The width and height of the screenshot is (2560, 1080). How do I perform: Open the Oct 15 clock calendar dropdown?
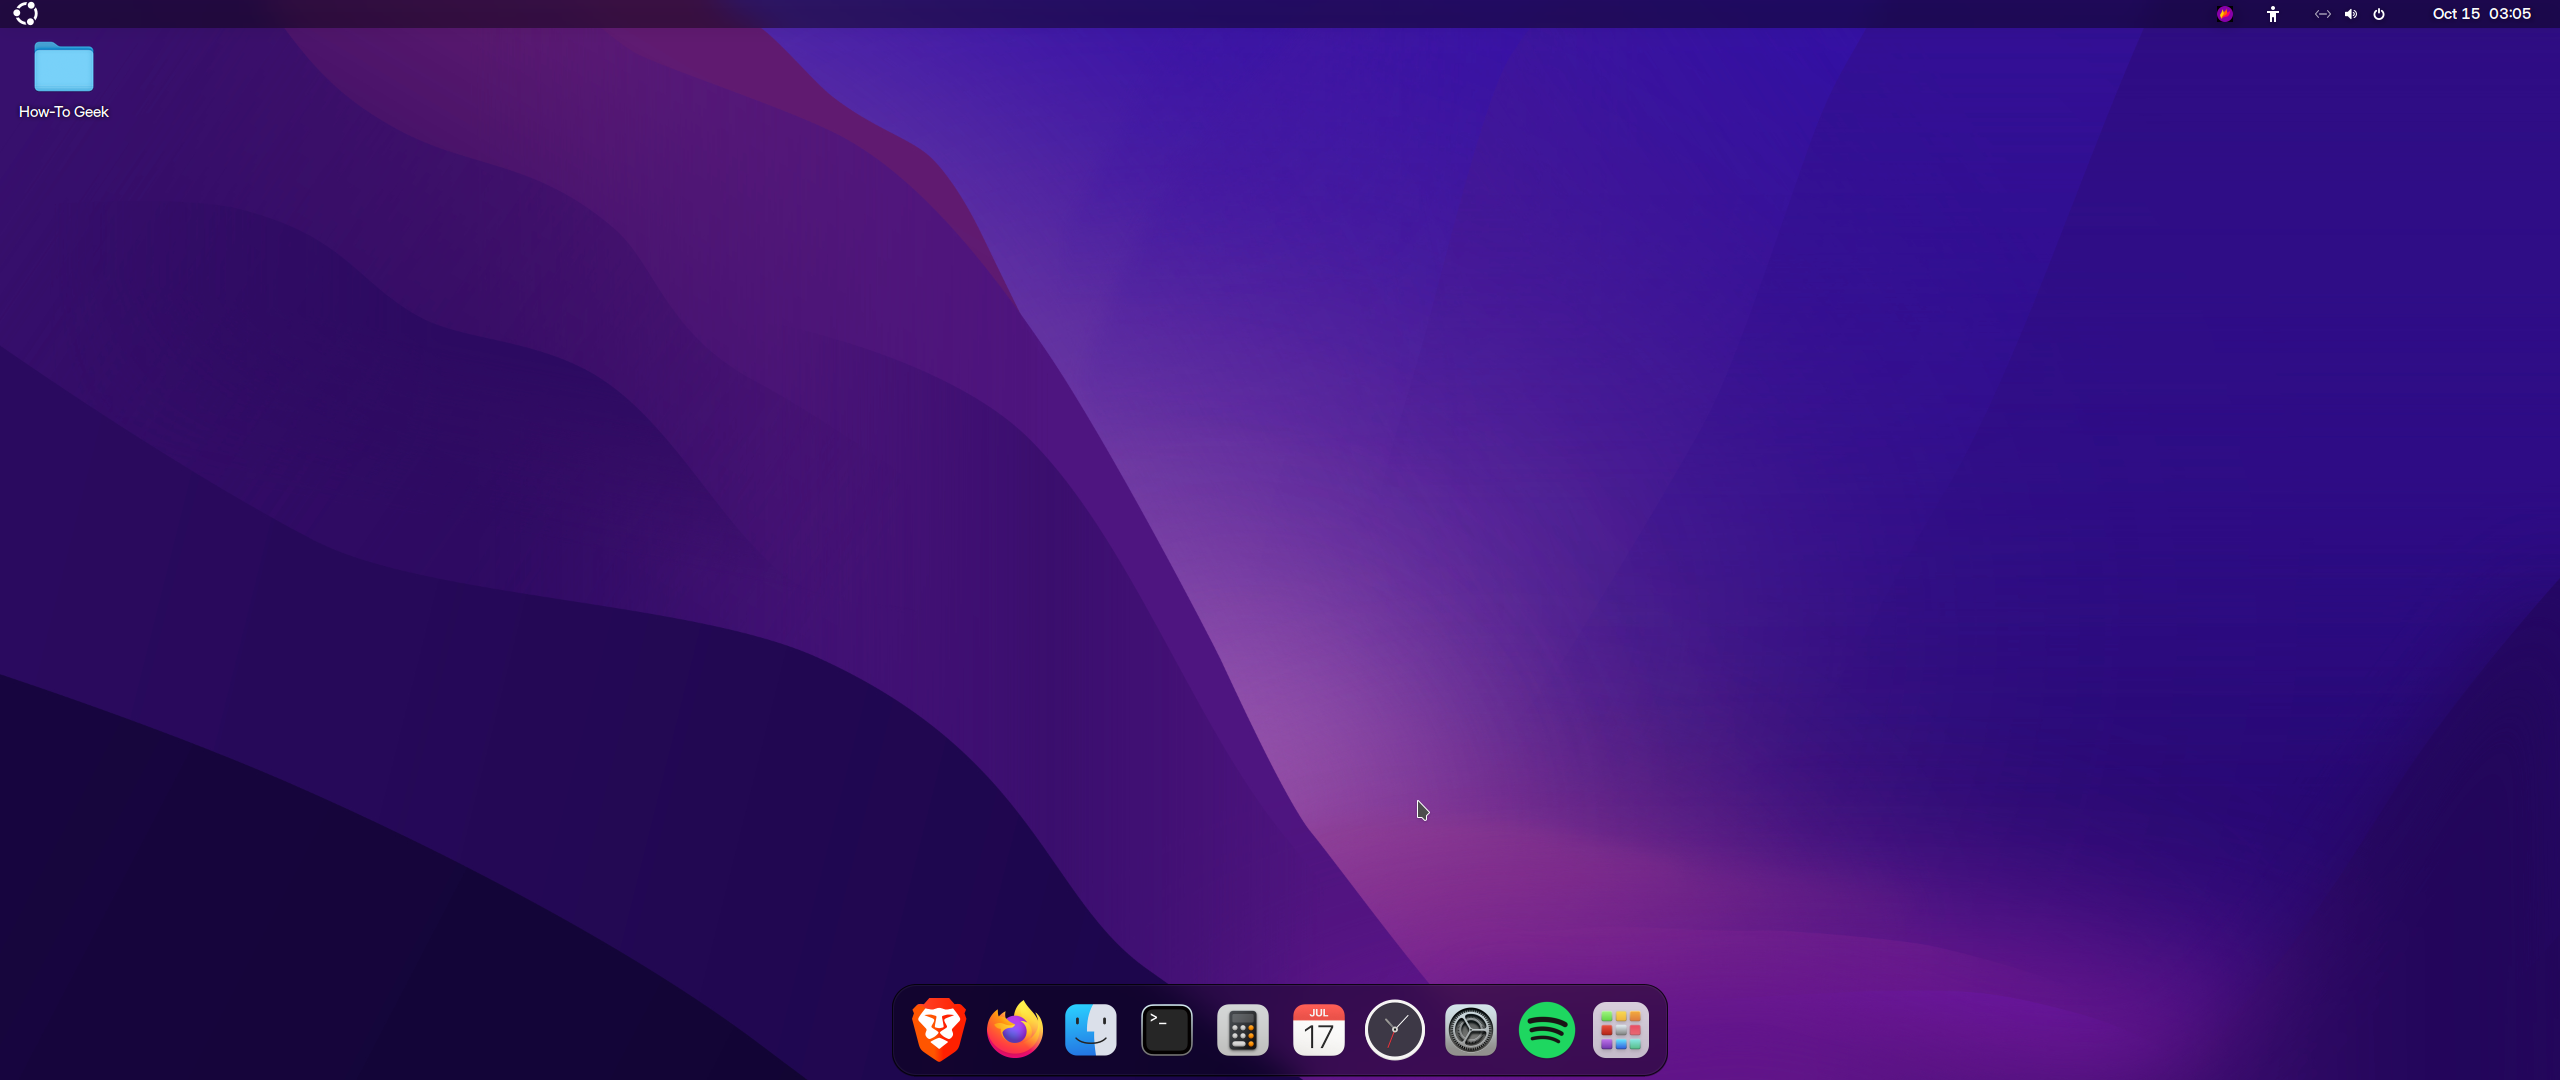[2481, 14]
